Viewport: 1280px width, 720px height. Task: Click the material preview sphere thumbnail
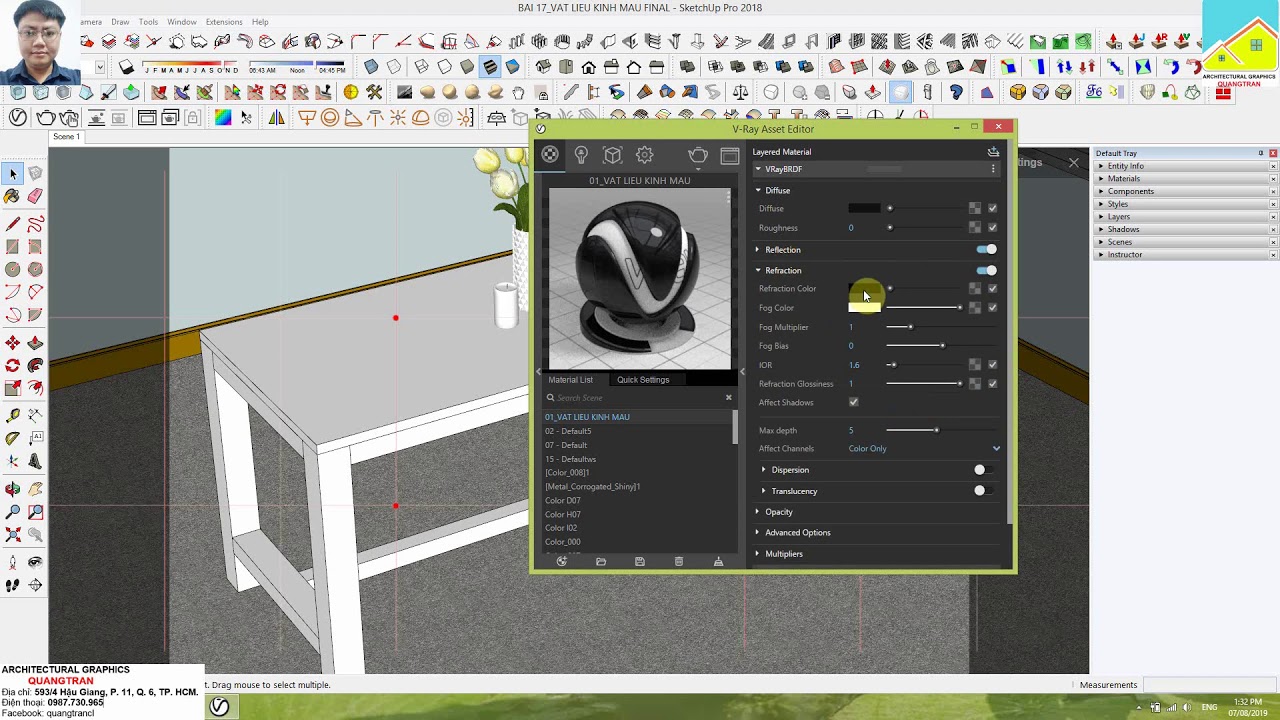[x=640, y=279]
